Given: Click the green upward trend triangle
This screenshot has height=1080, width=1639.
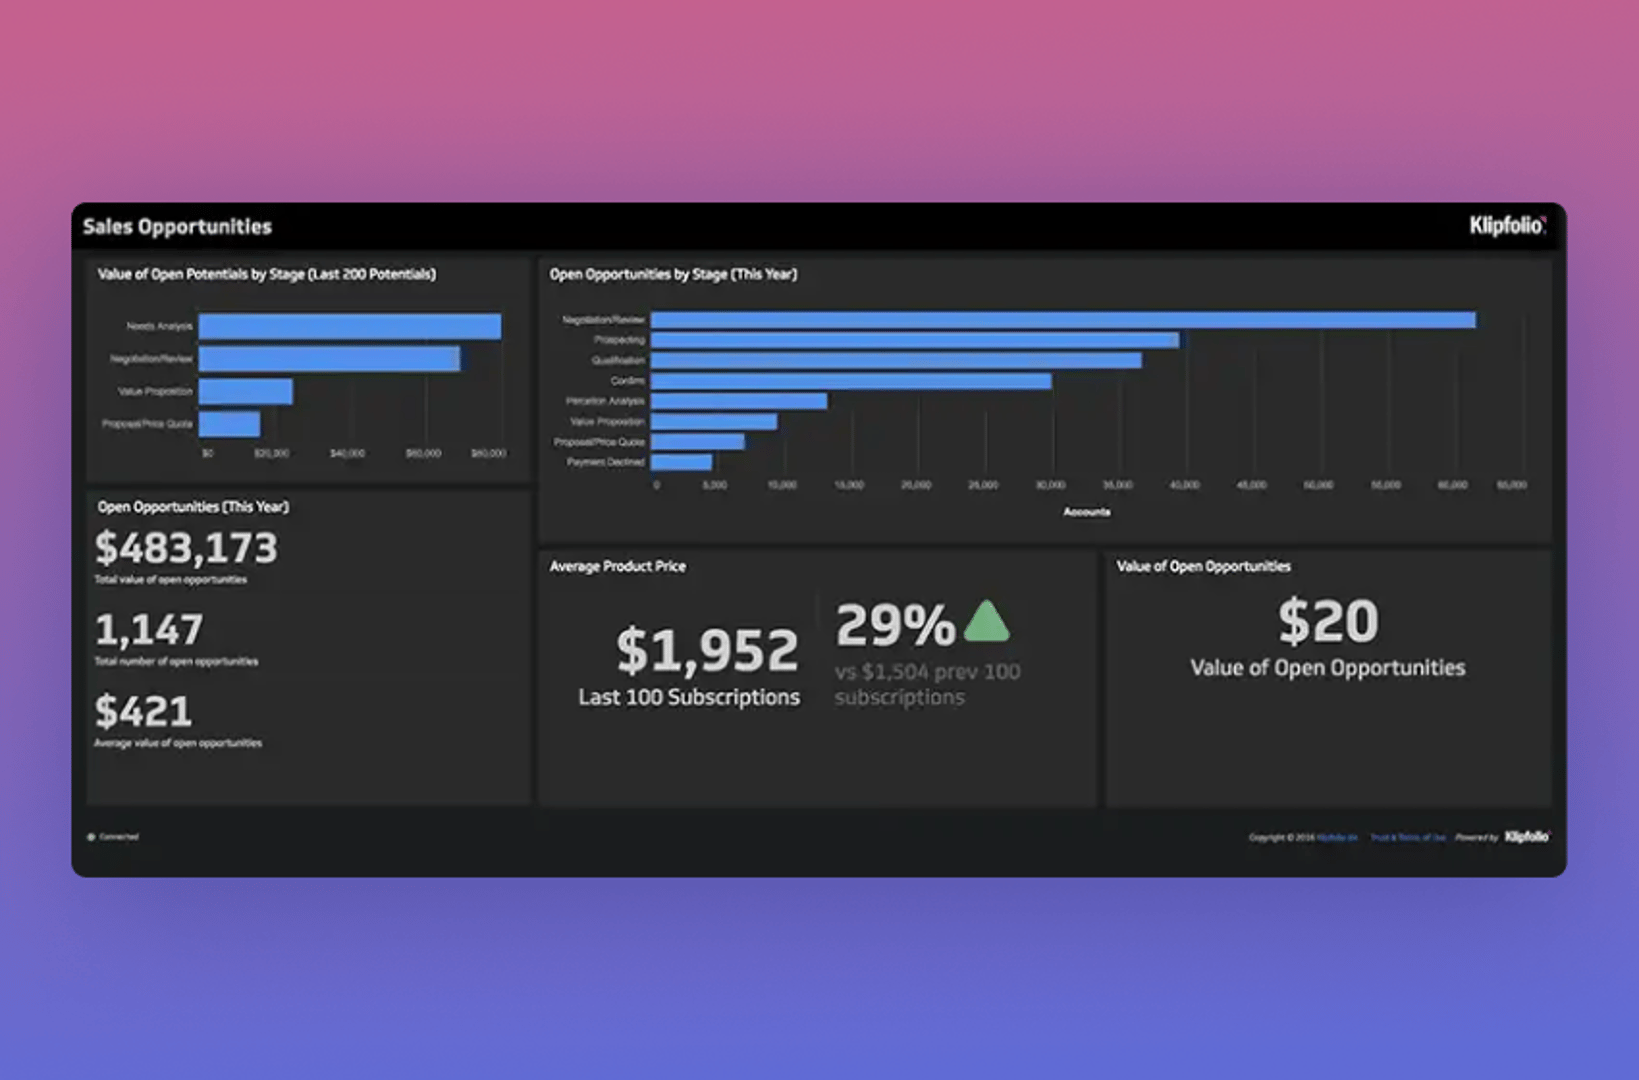Looking at the screenshot, I should point(988,623).
